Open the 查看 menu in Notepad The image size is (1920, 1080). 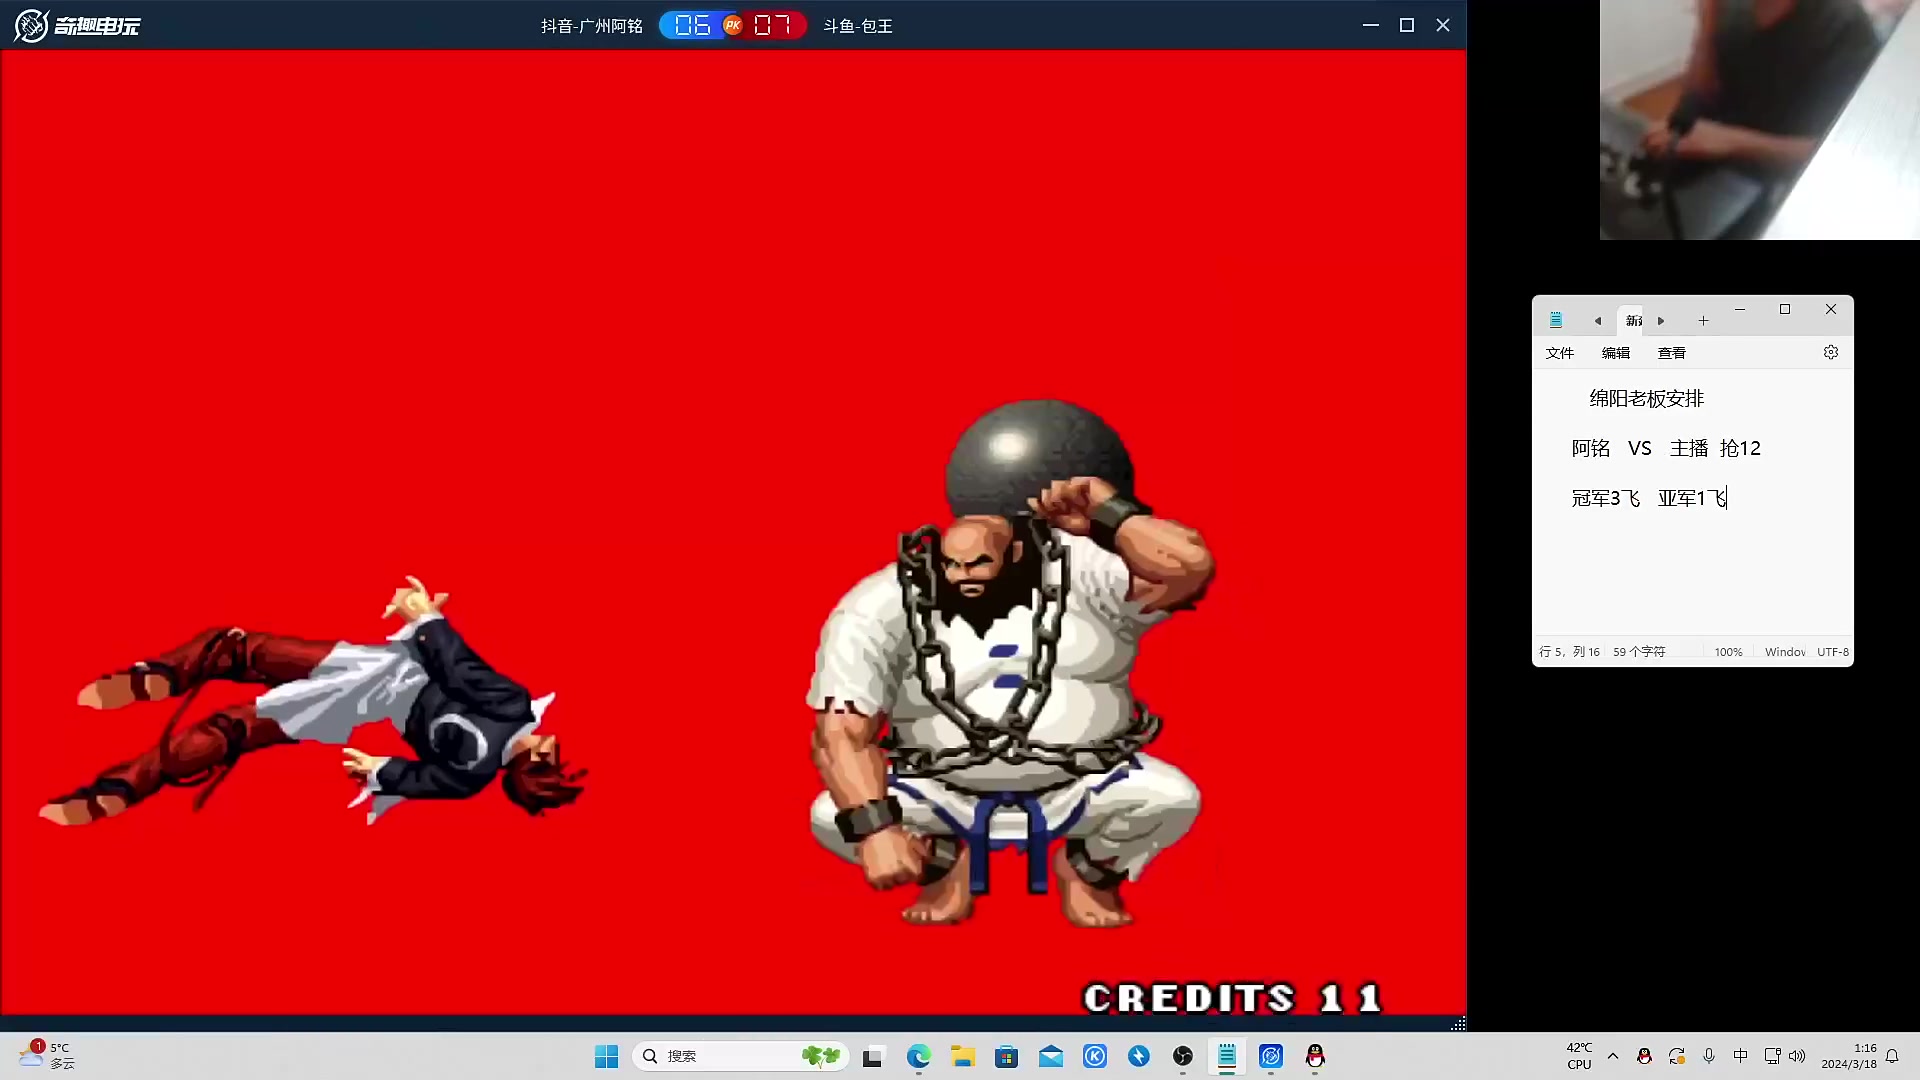coord(1671,353)
